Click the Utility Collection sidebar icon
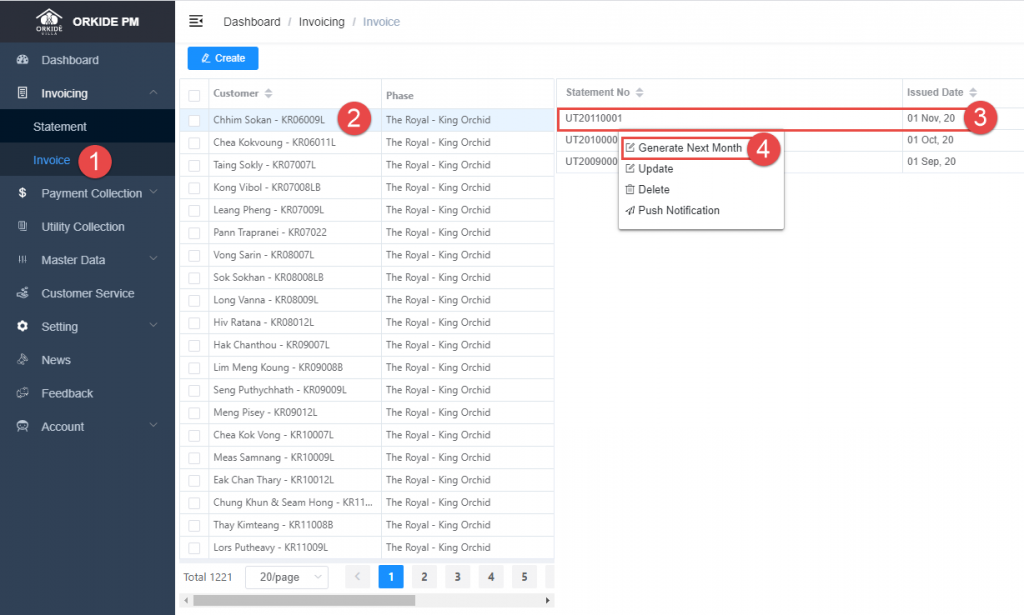Viewport: 1024px width, 615px height. coord(22,227)
